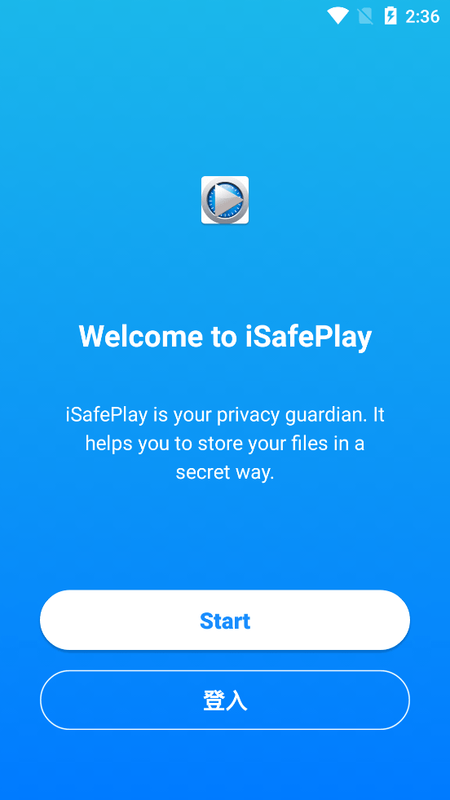Tap the 2:36 clock in status bar
This screenshot has height=800, width=450.
422,17
